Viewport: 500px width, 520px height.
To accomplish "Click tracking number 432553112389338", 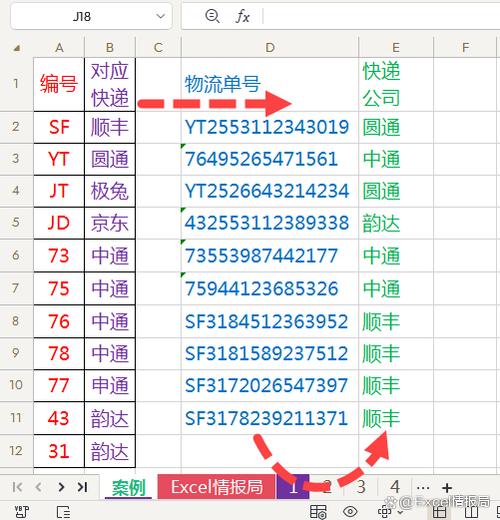I will click(x=270, y=223).
